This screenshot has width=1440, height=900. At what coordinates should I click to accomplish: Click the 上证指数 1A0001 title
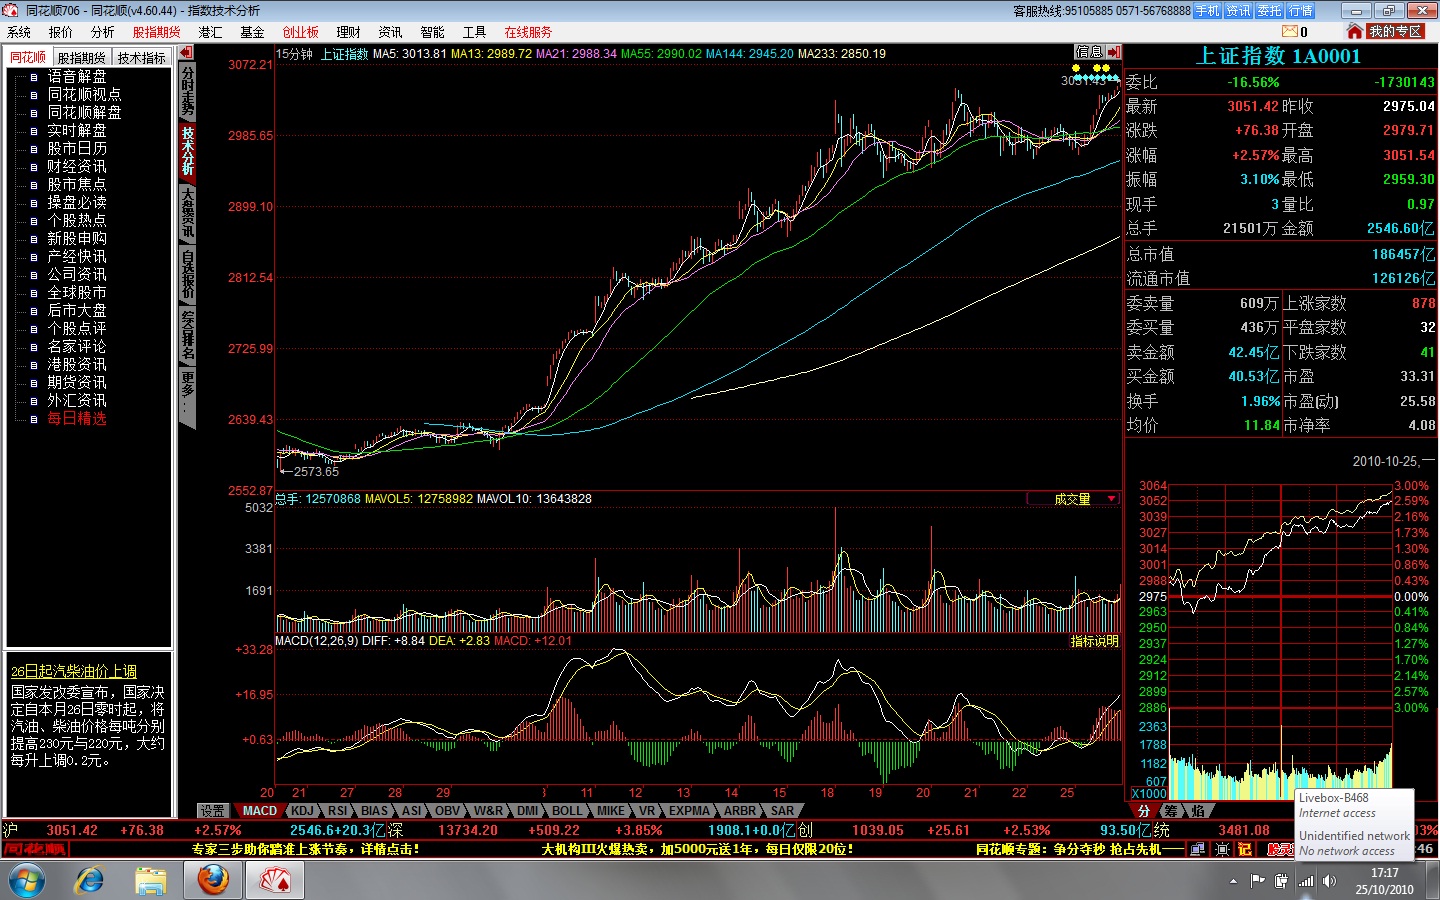tap(1279, 57)
